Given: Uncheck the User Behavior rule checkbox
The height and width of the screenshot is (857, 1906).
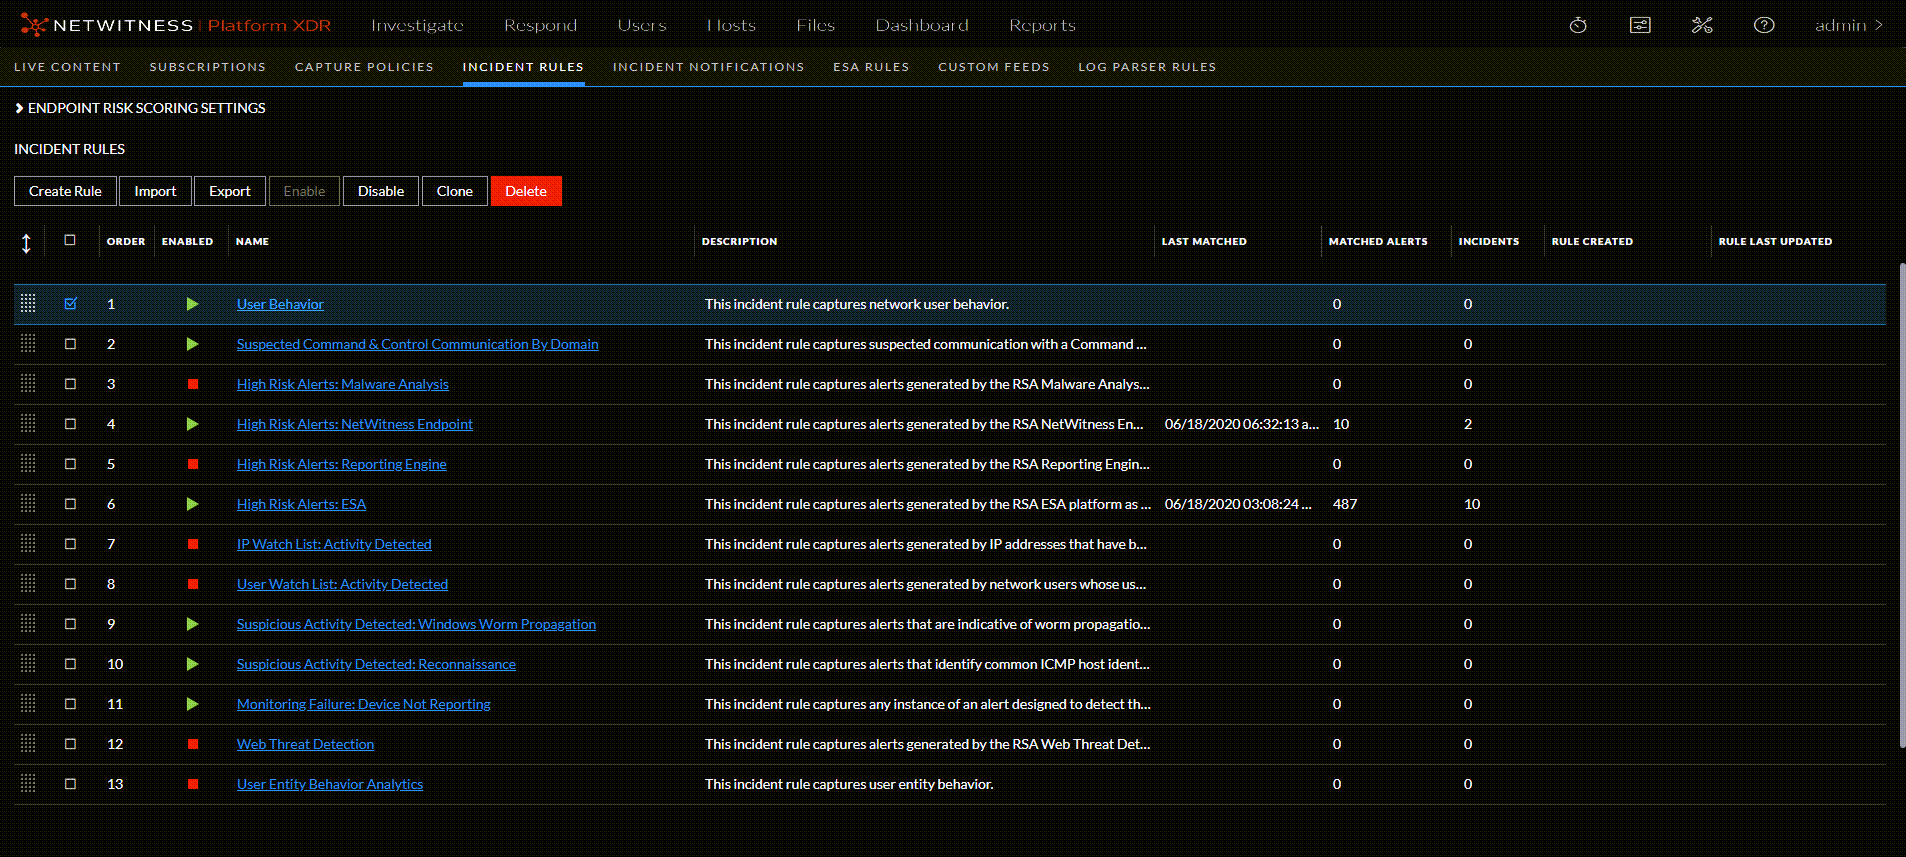Looking at the screenshot, I should pos(70,303).
